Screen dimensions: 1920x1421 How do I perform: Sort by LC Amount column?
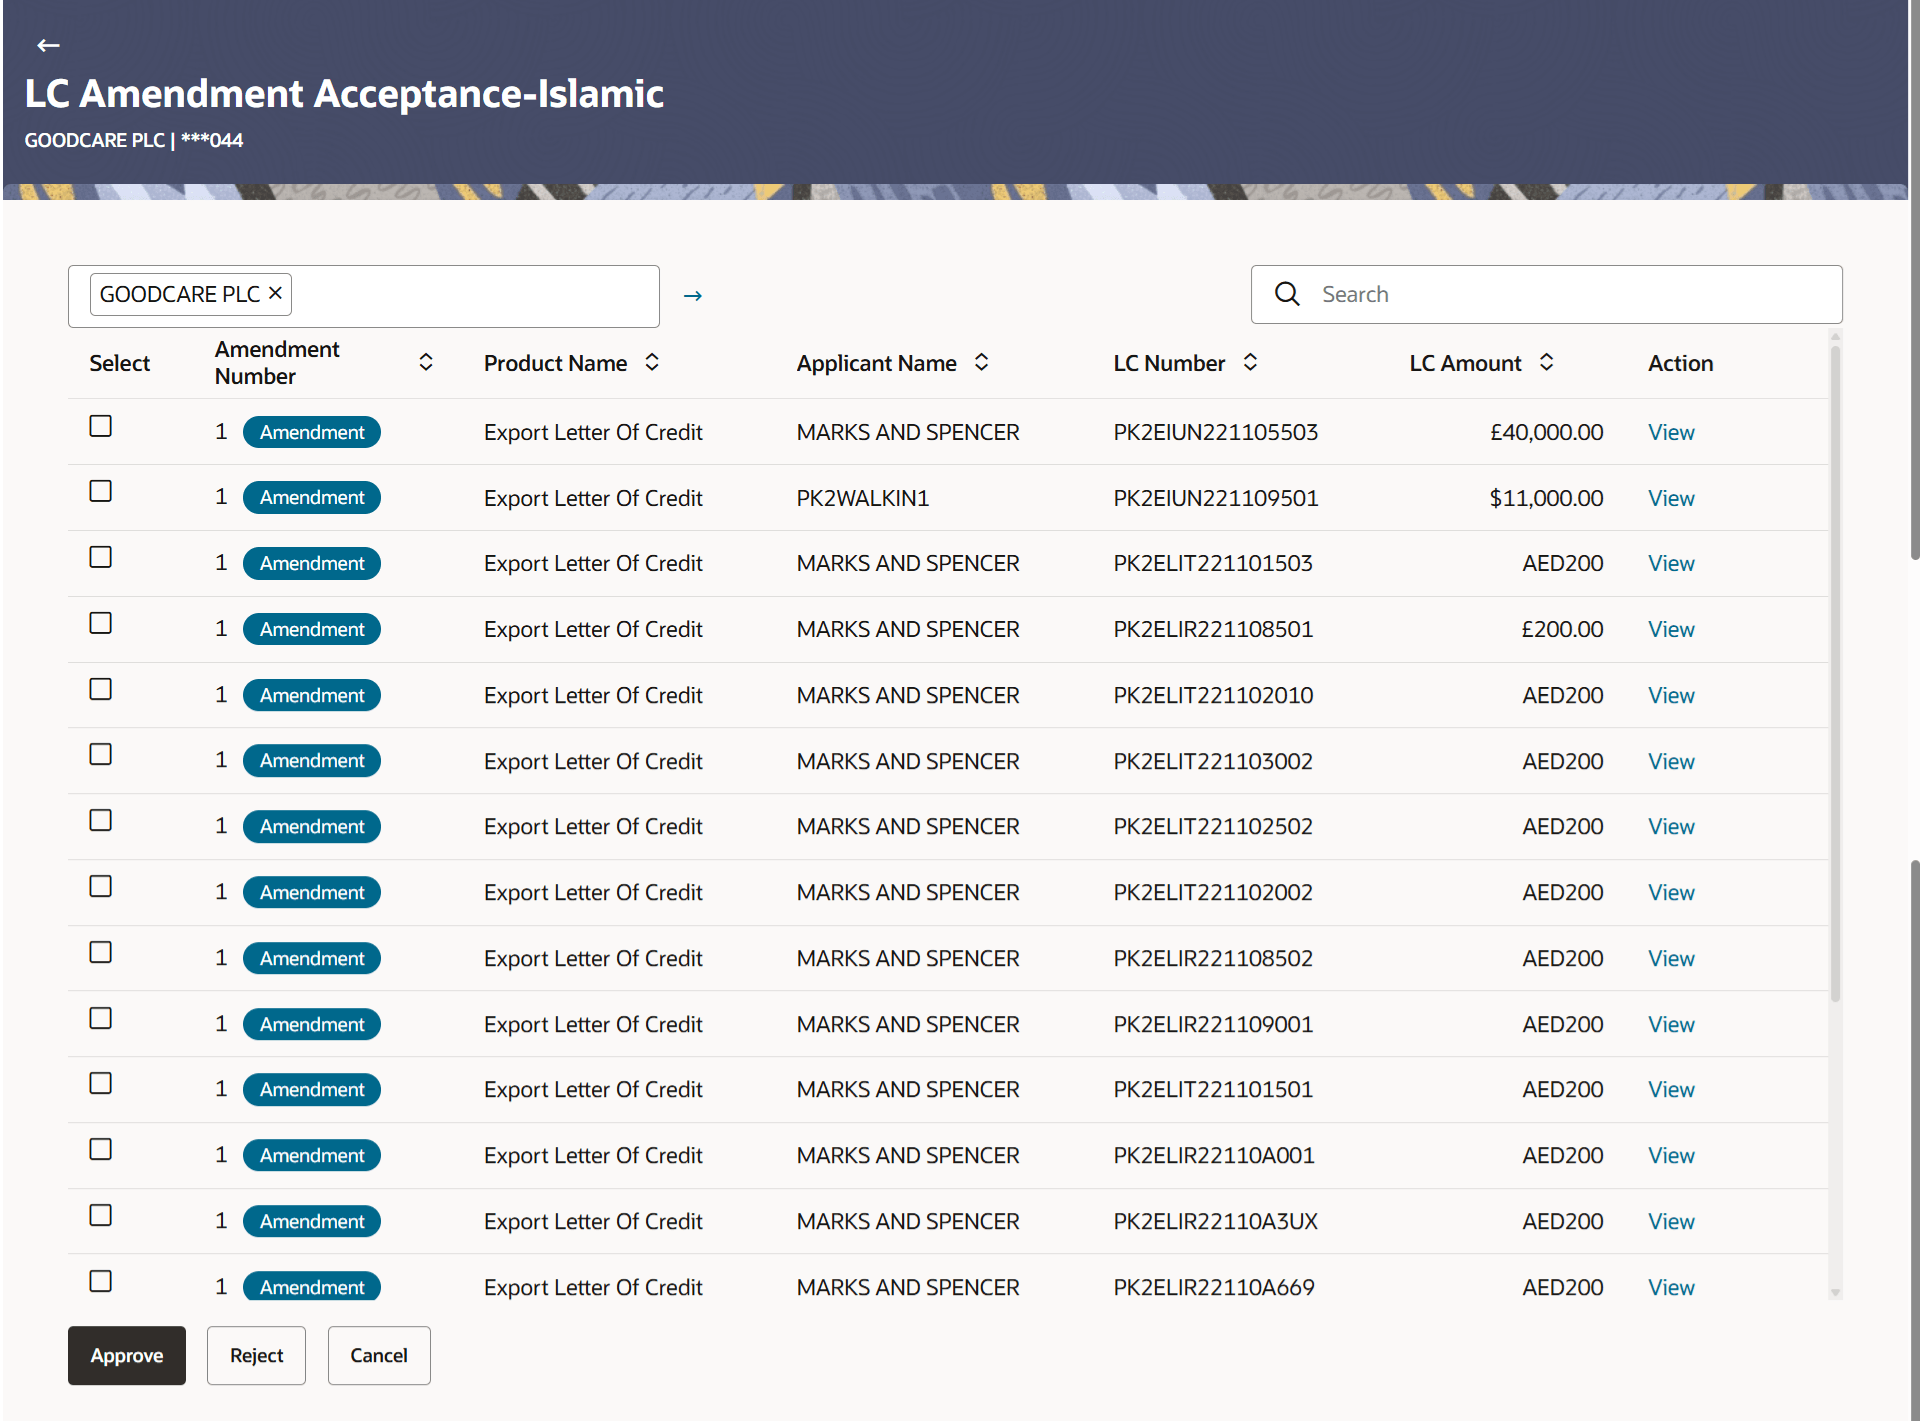[x=1546, y=362]
